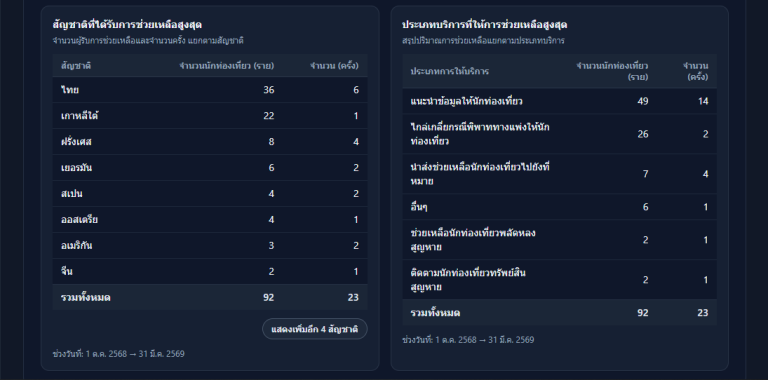This screenshot has height=380, width=768.
Task: Click the เยอรมัน nationality row
Action: [210, 167]
